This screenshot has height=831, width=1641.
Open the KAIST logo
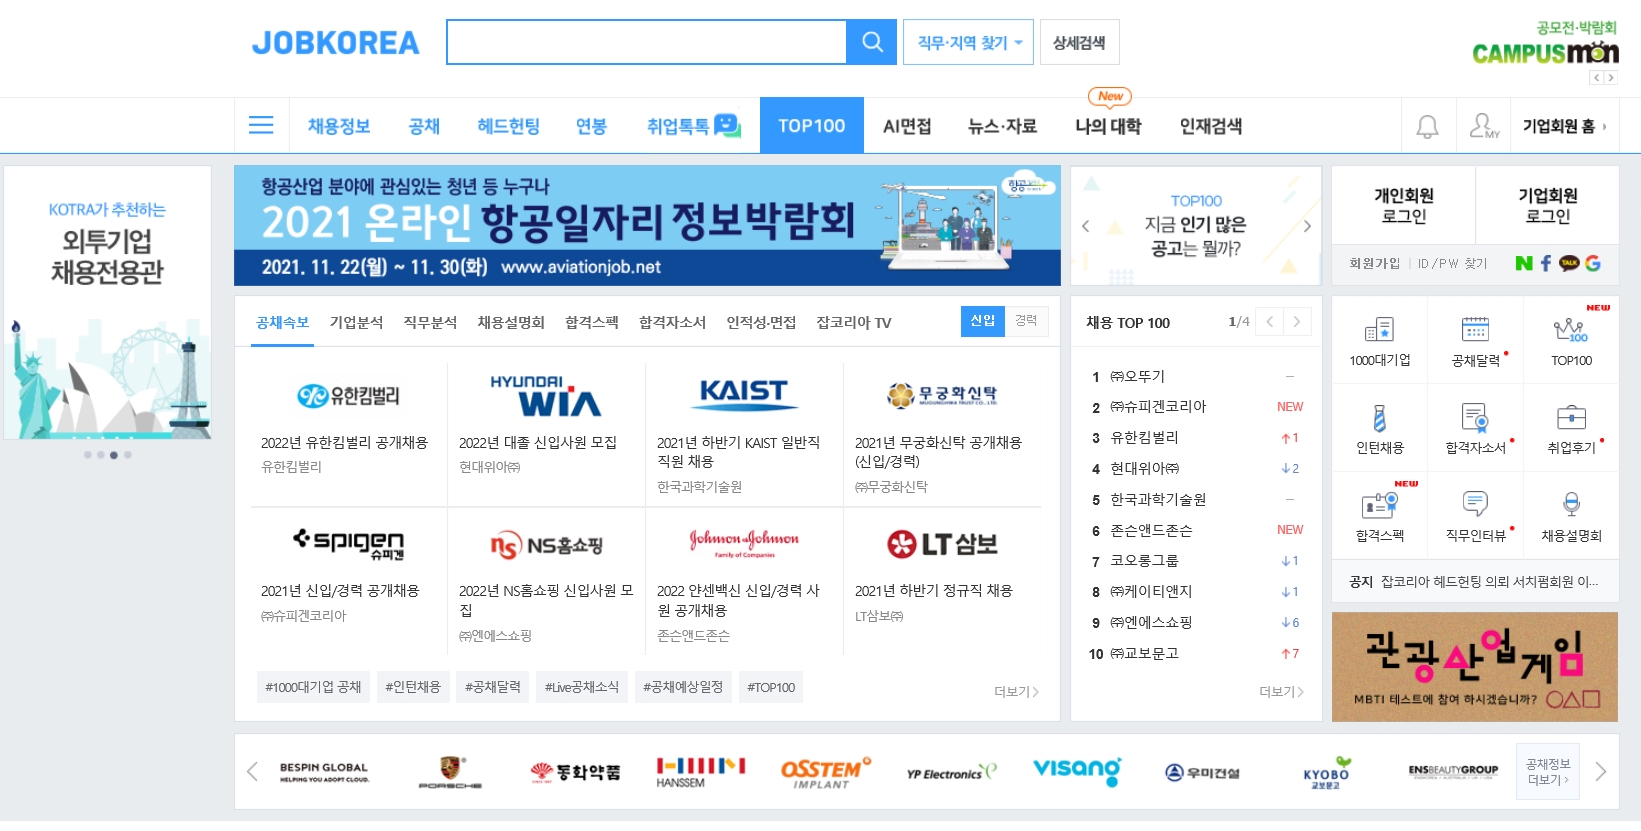(x=744, y=394)
